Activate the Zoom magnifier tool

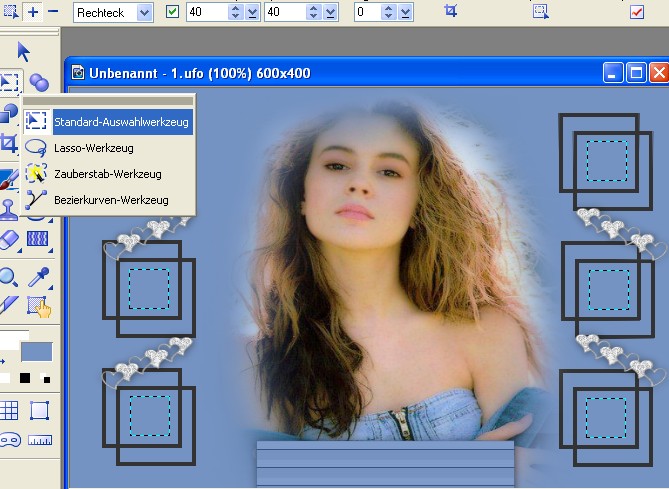(x=9, y=277)
